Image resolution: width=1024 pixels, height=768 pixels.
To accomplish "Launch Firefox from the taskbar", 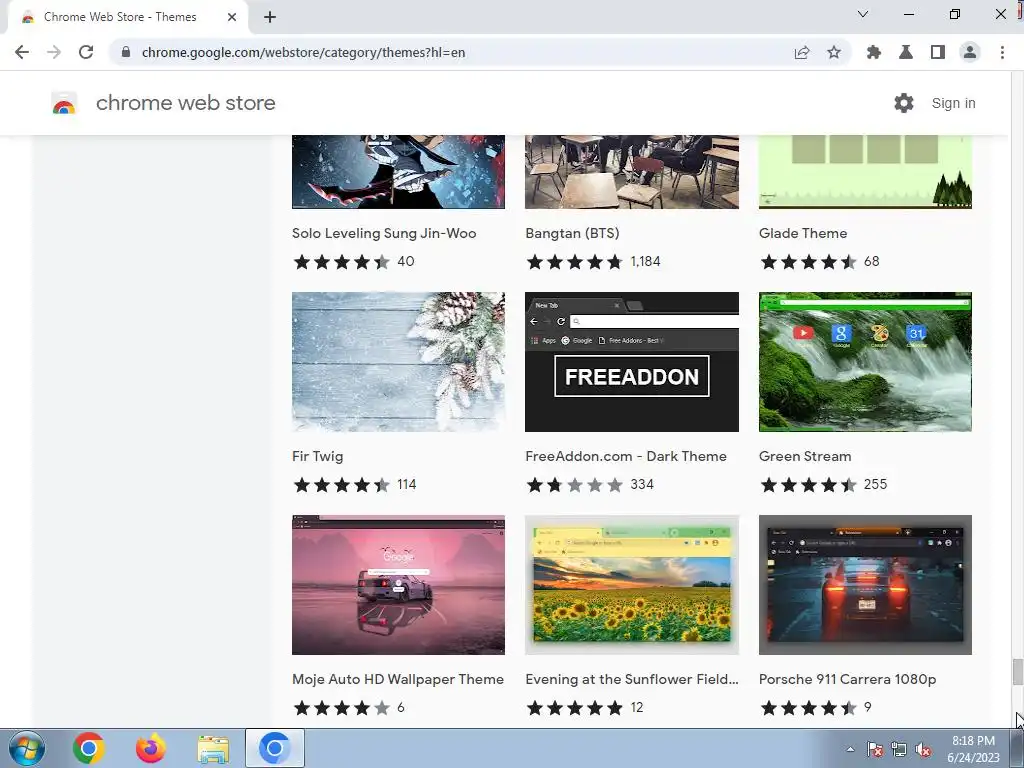I will point(151,748).
